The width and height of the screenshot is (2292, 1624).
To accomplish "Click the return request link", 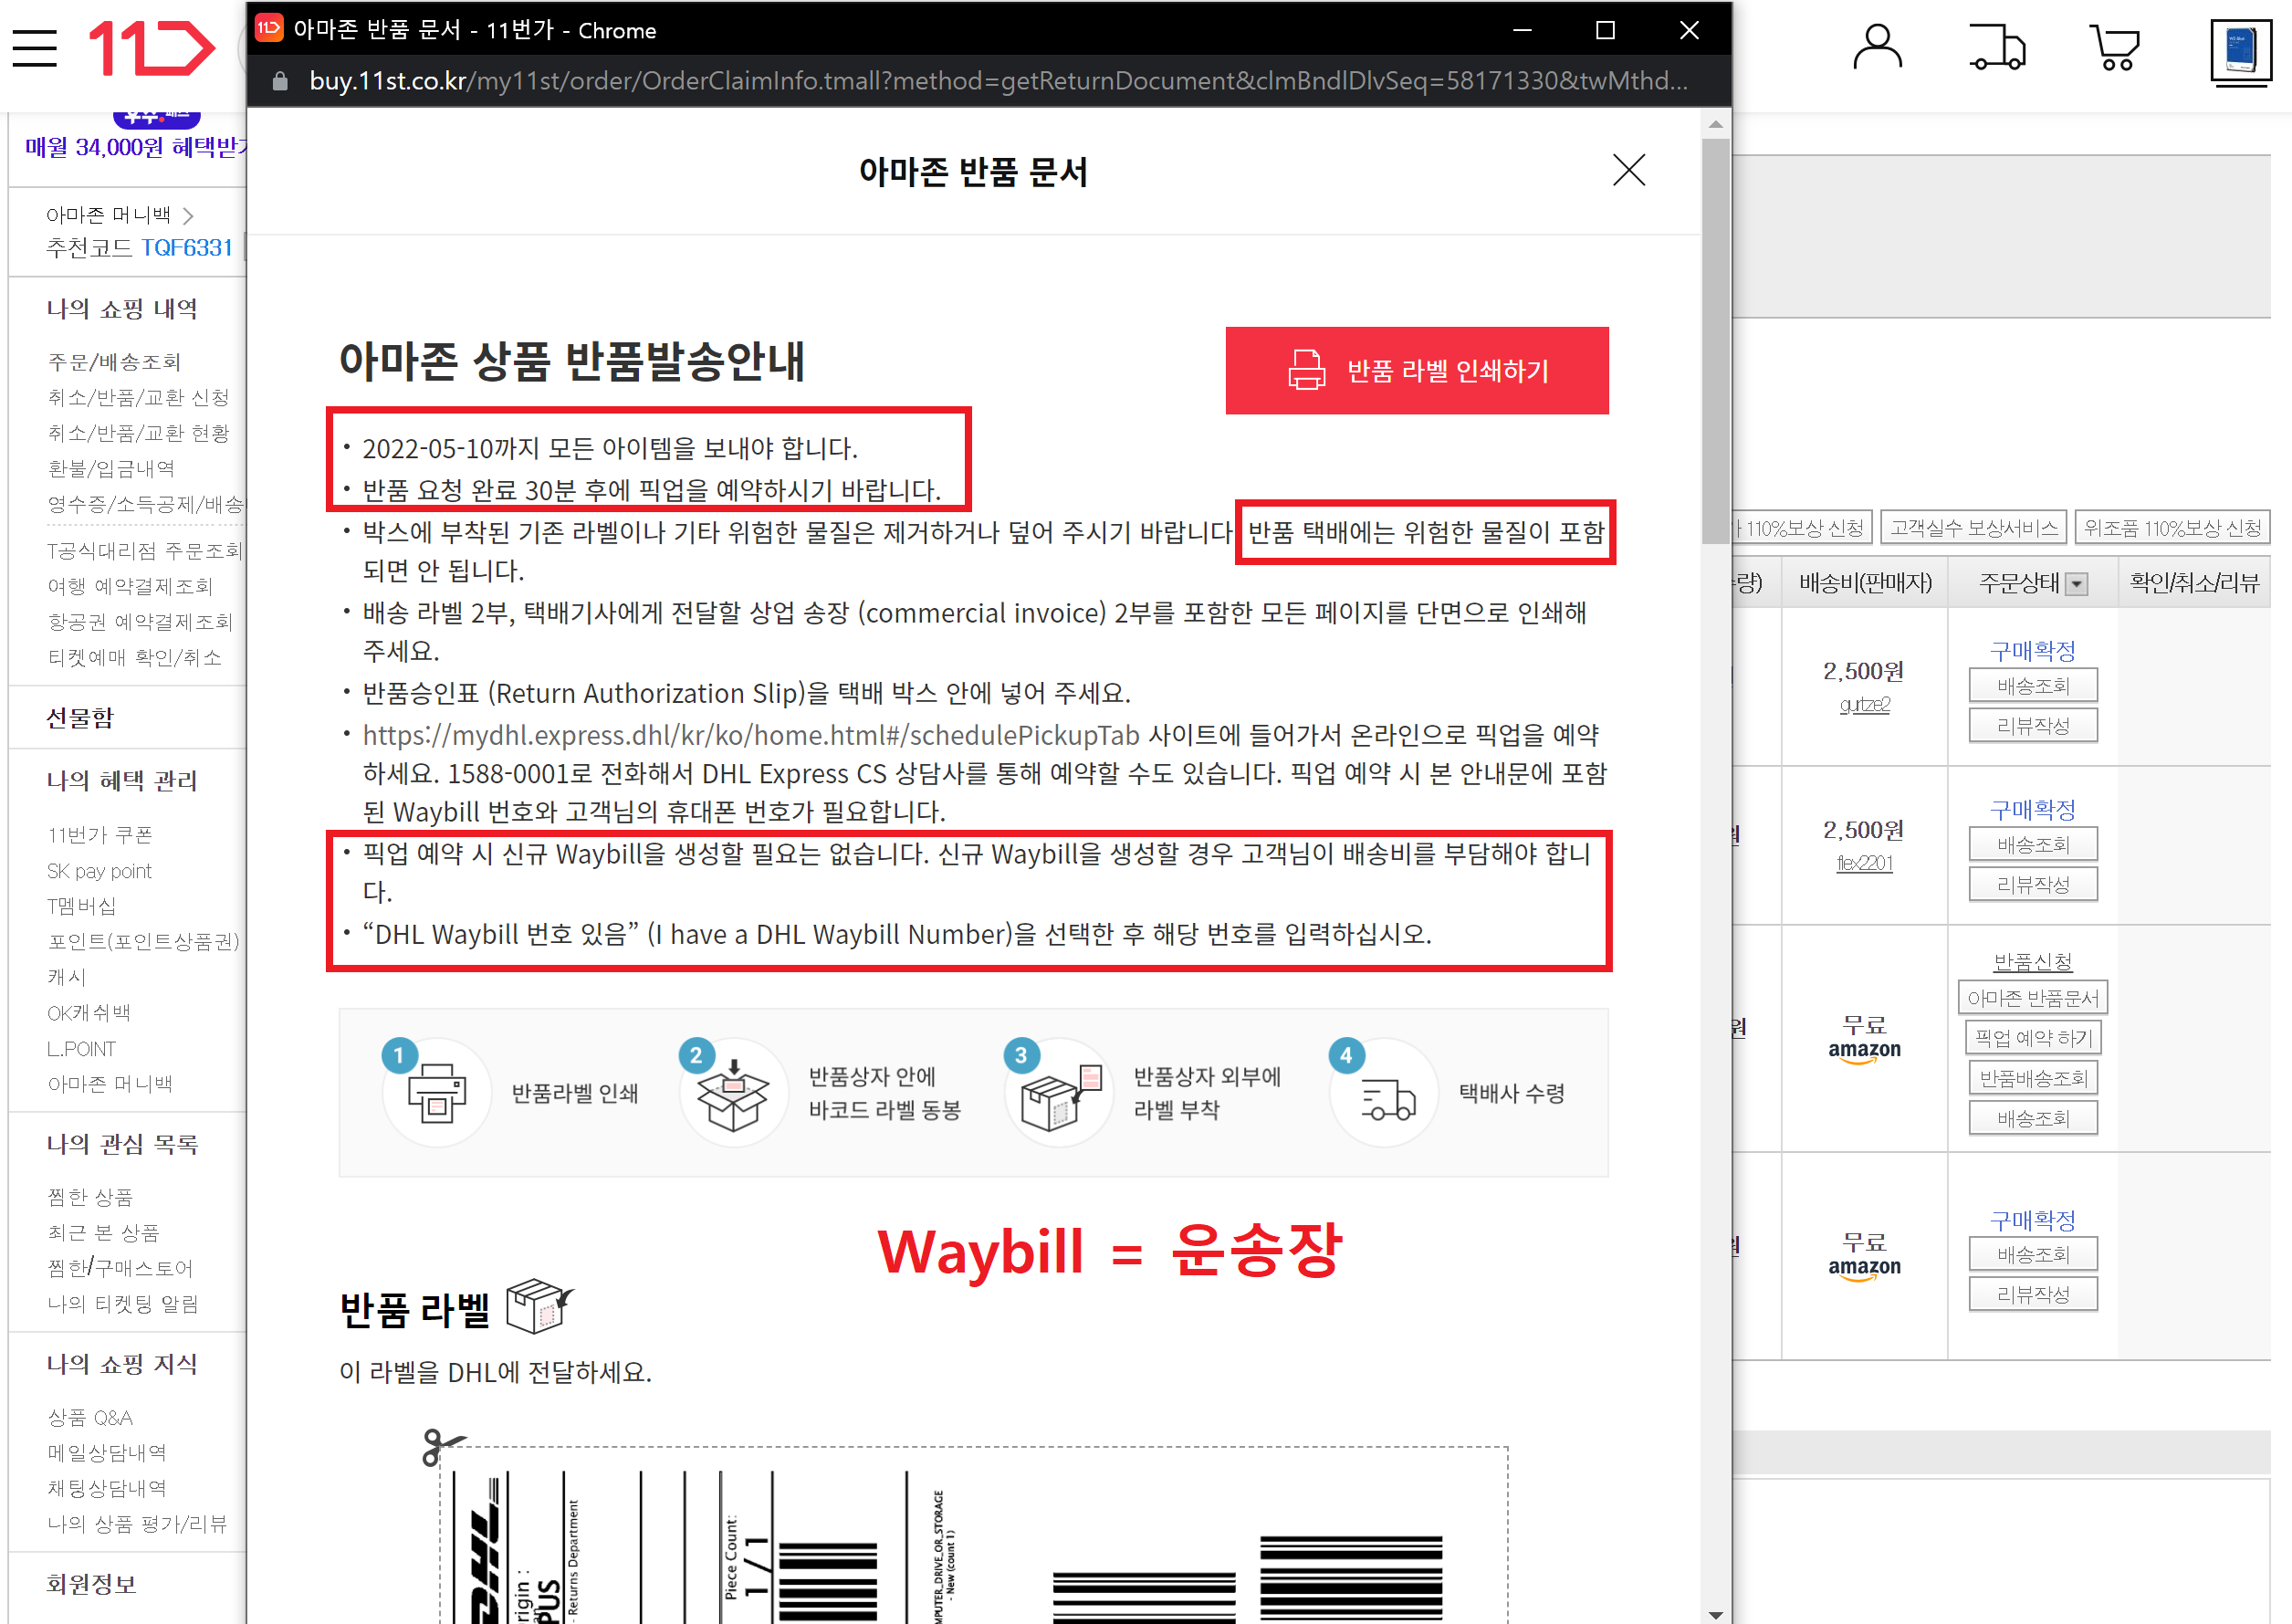I will (x=2032, y=961).
